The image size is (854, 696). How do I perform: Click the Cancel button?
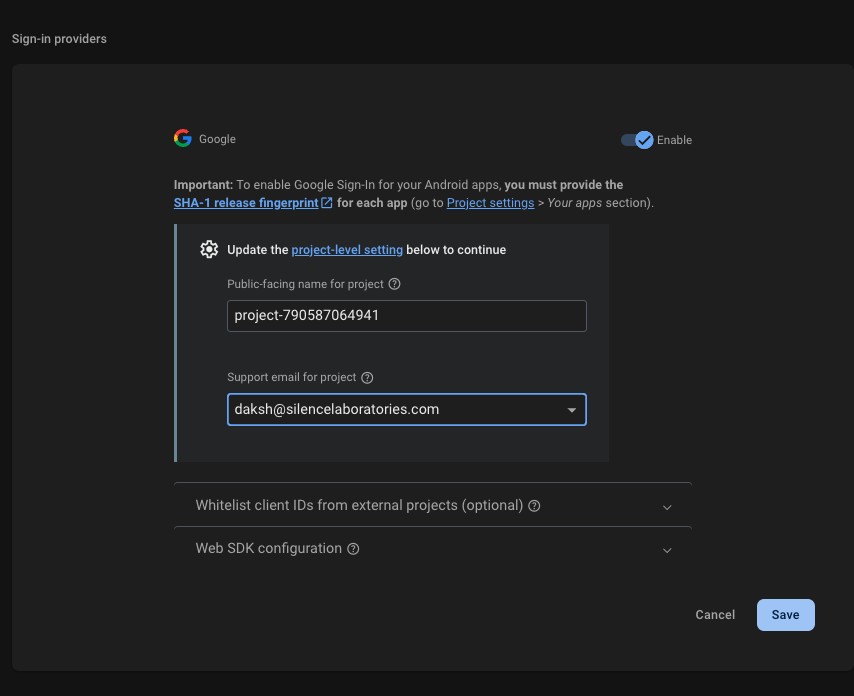pos(715,614)
